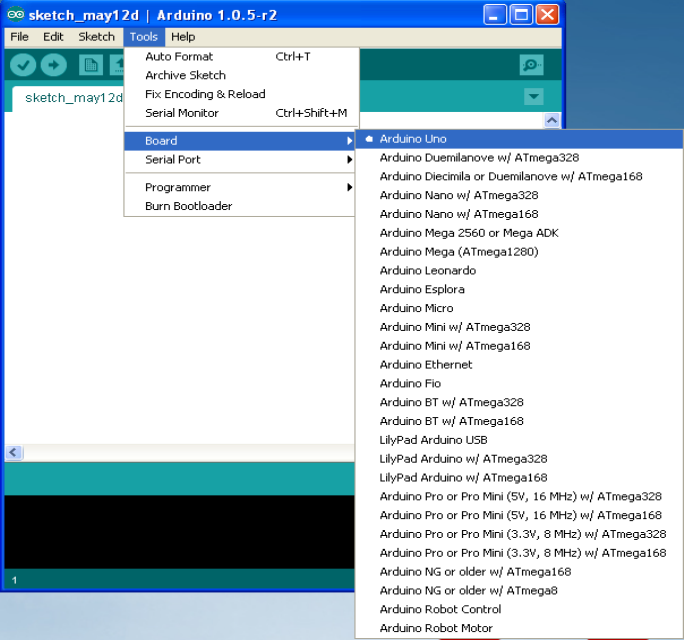Image resolution: width=684 pixels, height=640 pixels.
Task: Select the Arduino Uno board radio option
Action: (519, 139)
